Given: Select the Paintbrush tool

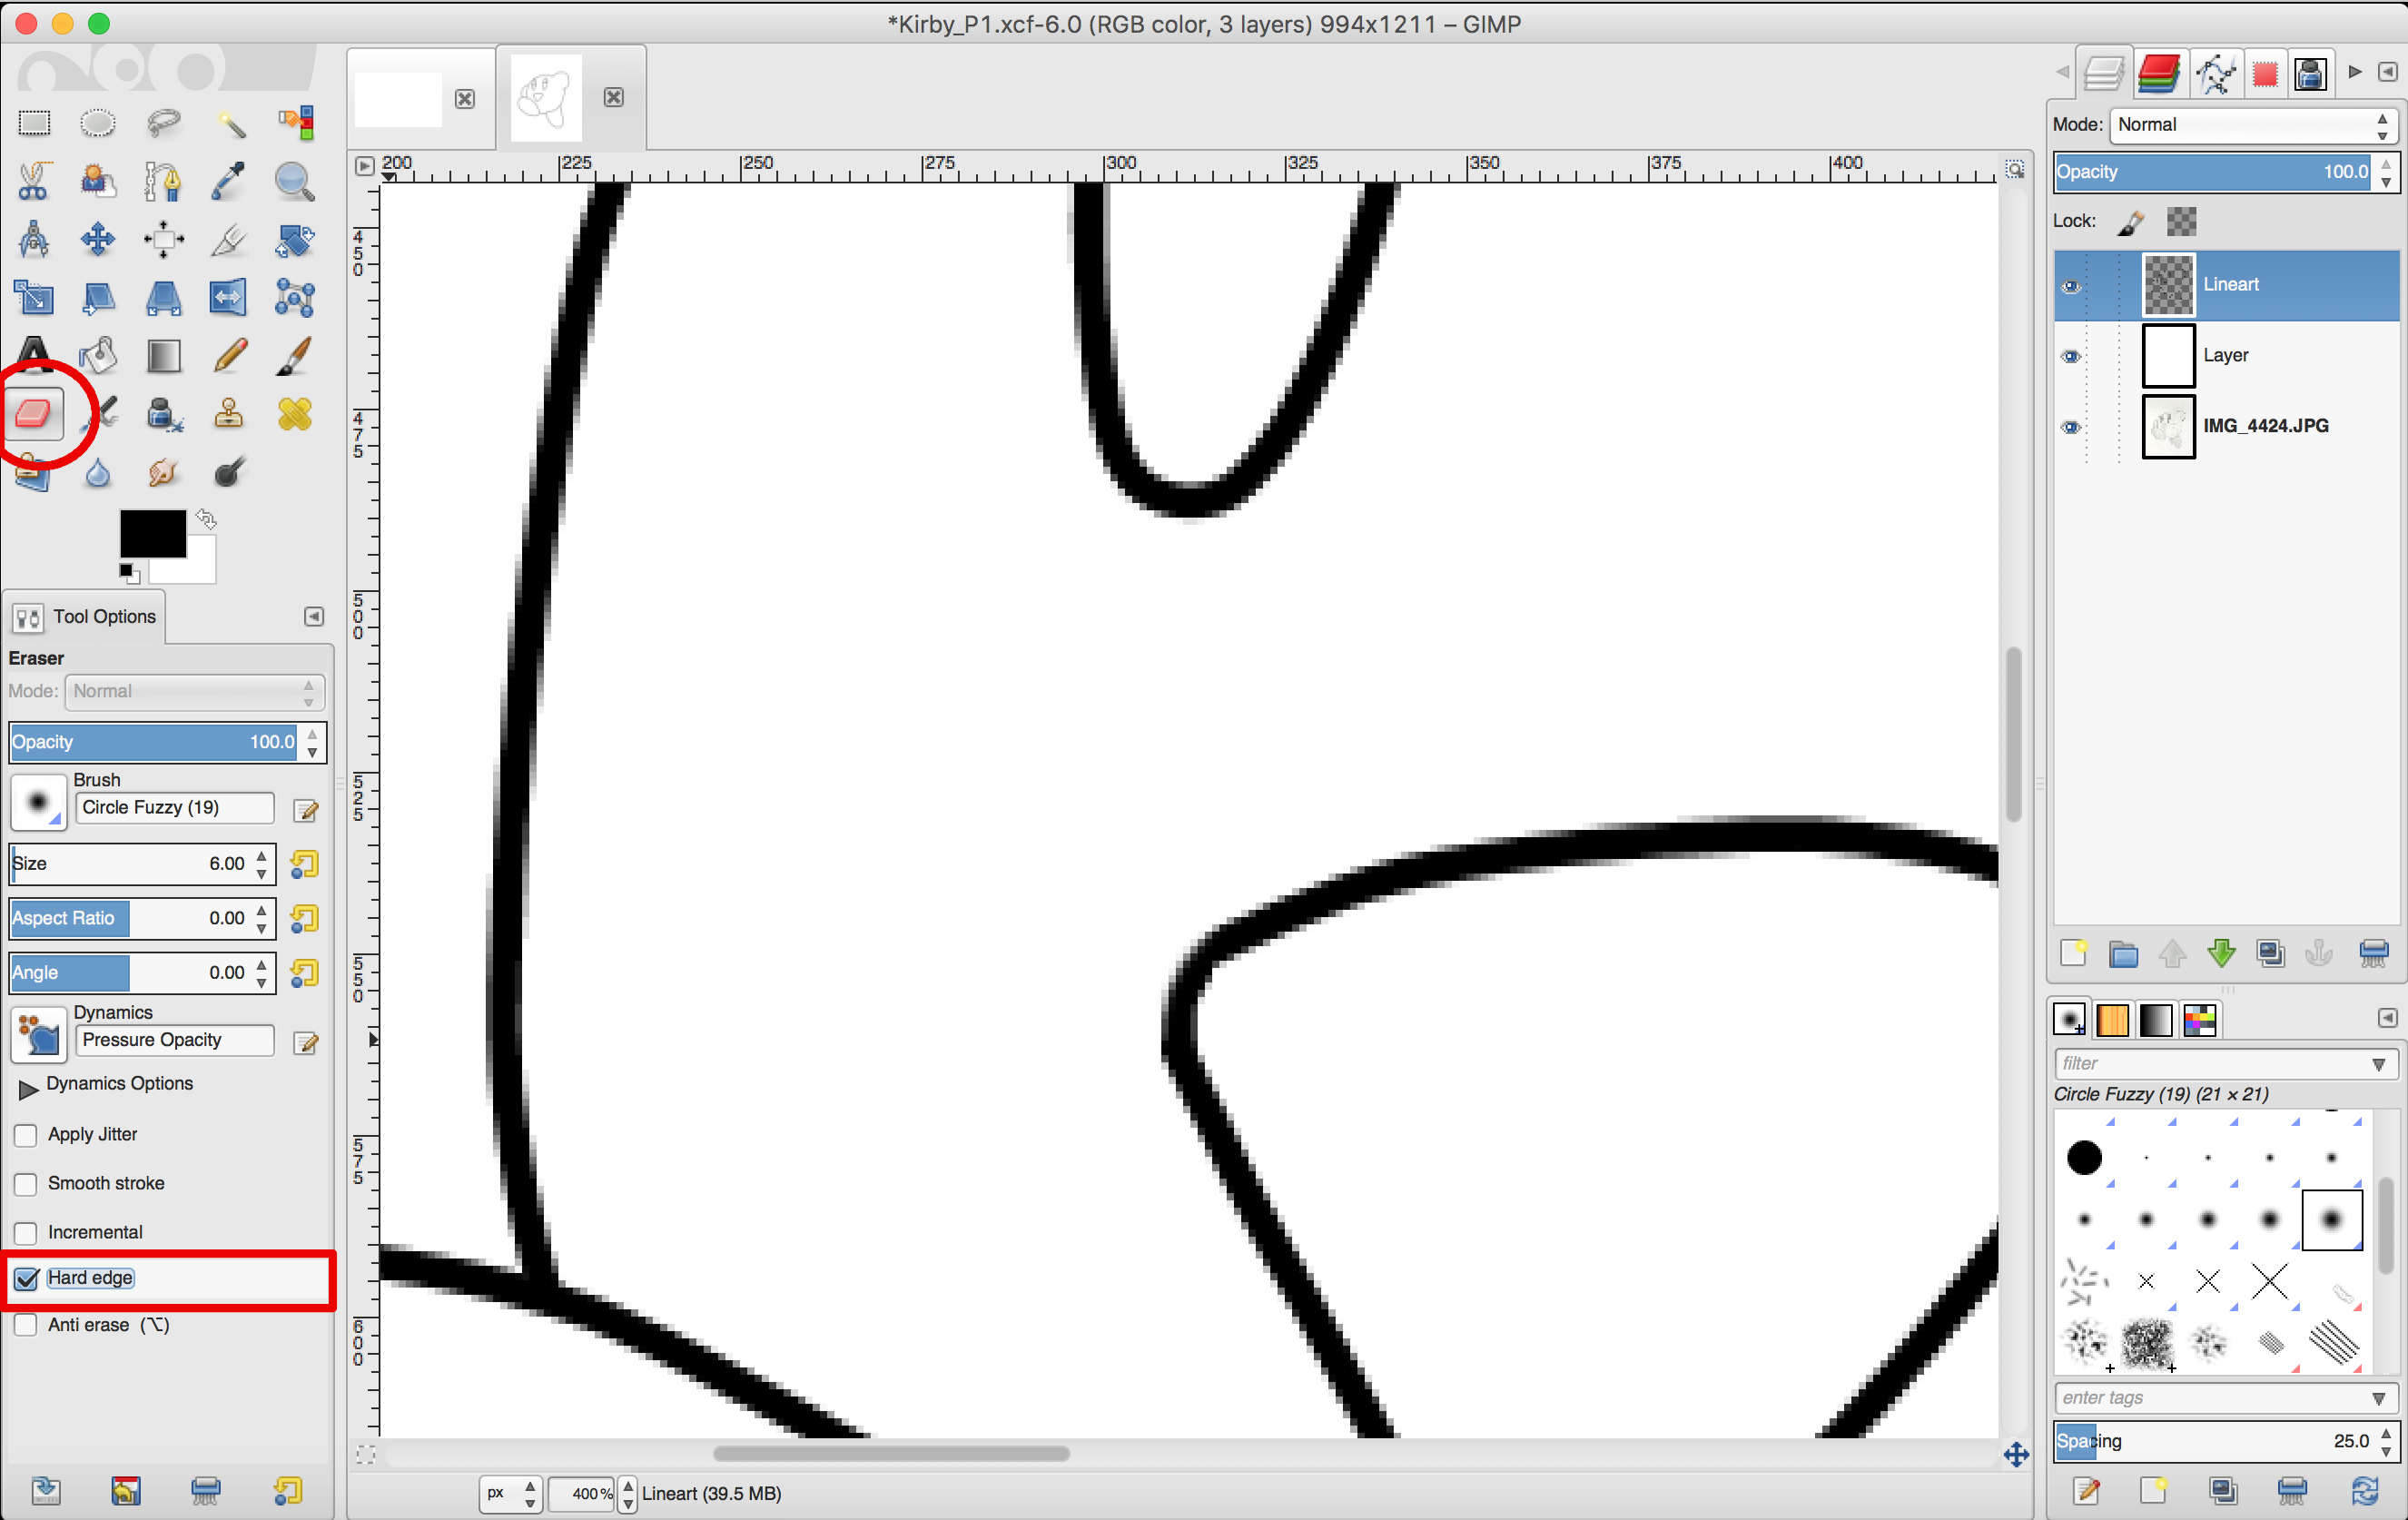Looking at the screenshot, I should (295, 355).
